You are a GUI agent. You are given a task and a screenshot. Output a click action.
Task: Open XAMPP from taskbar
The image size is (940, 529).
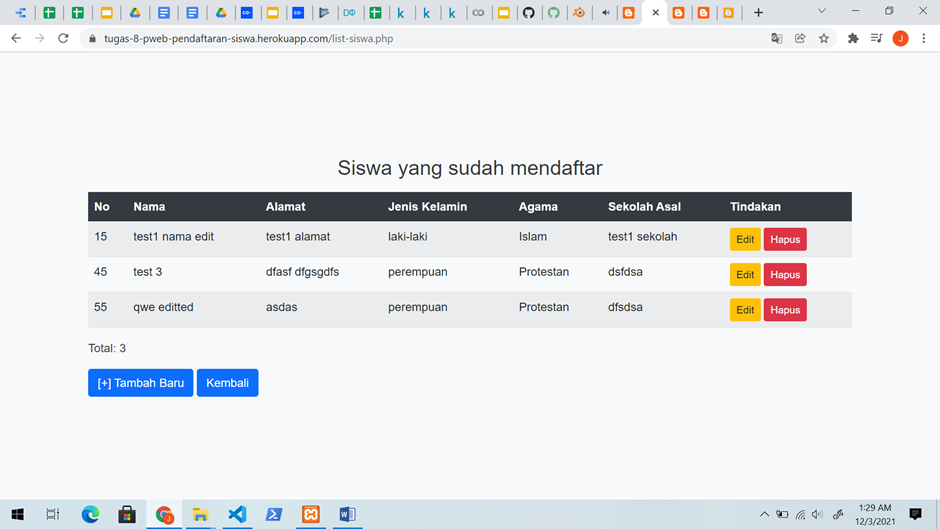[x=311, y=514]
